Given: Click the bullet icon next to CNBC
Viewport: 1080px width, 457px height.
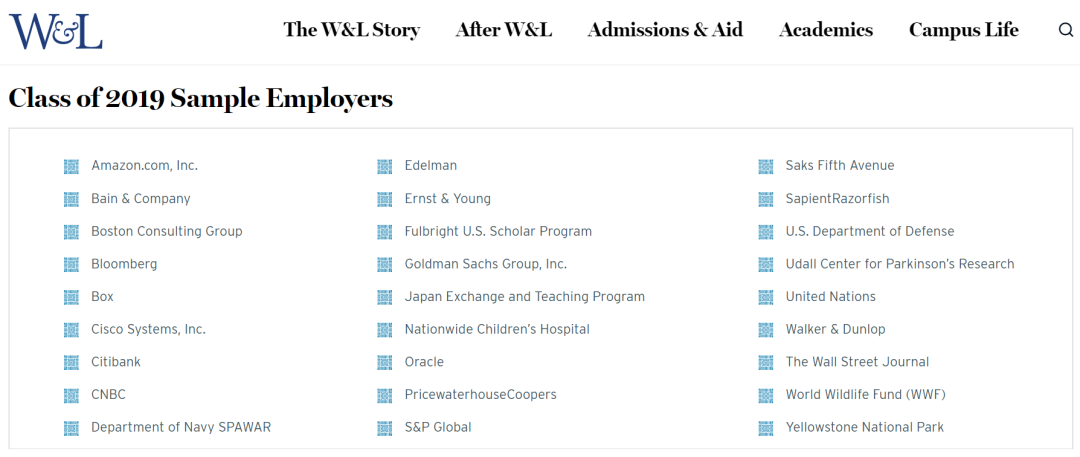Looking at the screenshot, I should pyautogui.click(x=71, y=396).
